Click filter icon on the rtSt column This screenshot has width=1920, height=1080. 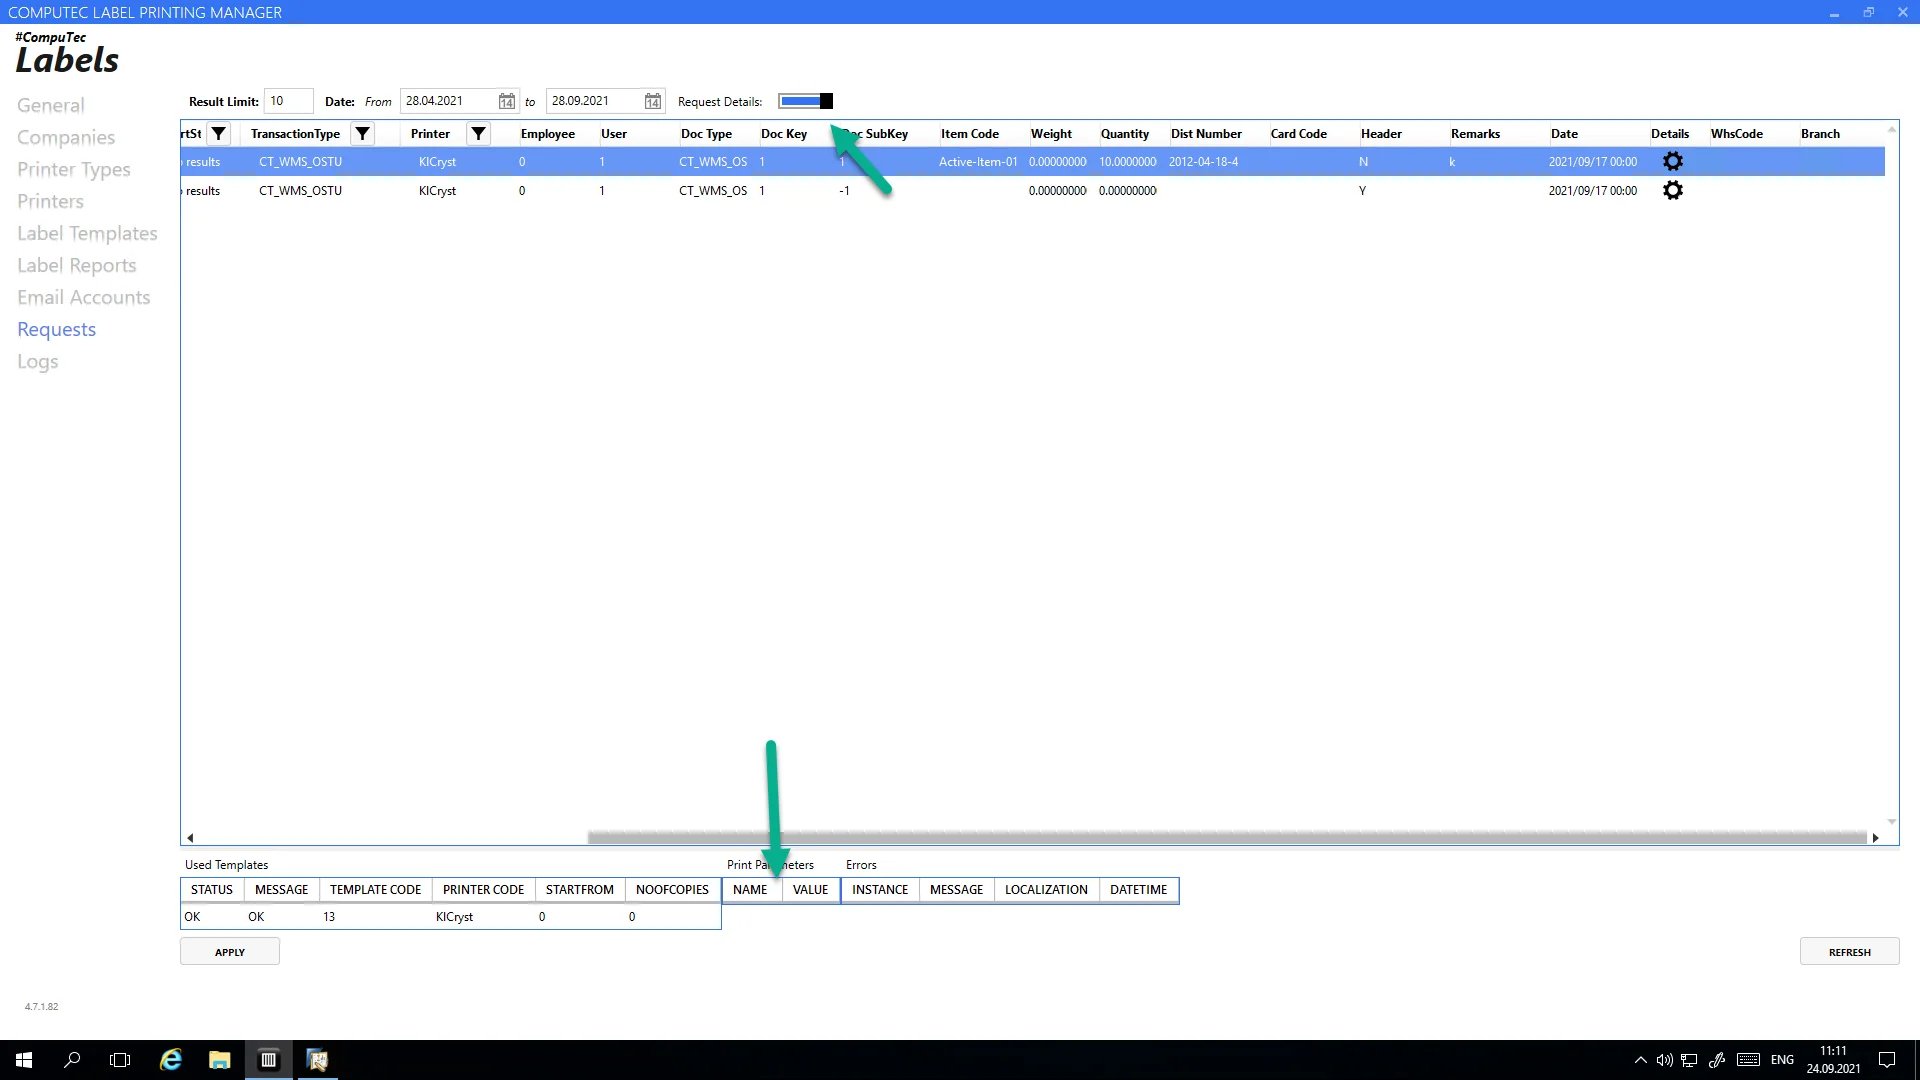pos(218,133)
